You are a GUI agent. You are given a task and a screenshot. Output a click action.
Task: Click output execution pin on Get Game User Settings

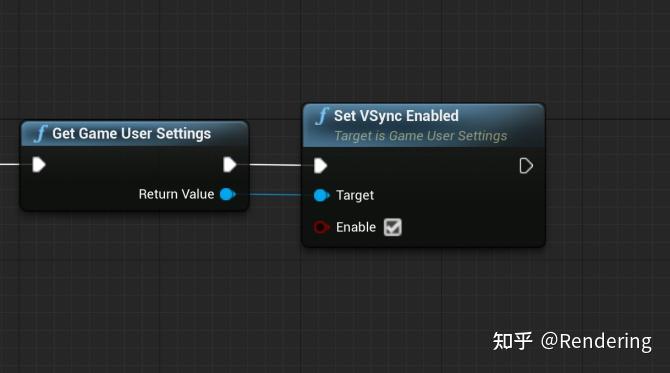229,164
